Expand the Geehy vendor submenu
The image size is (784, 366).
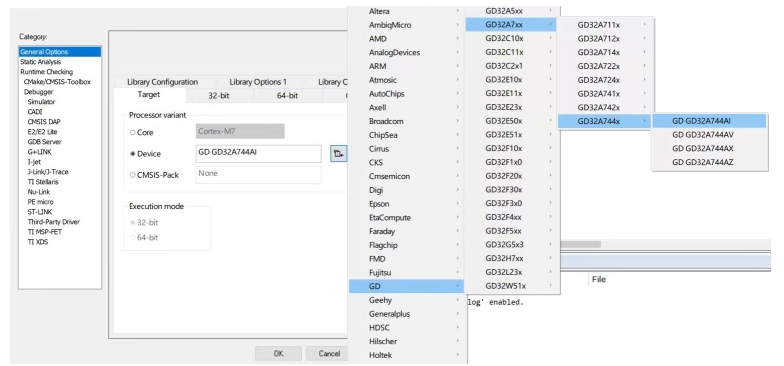point(406,300)
